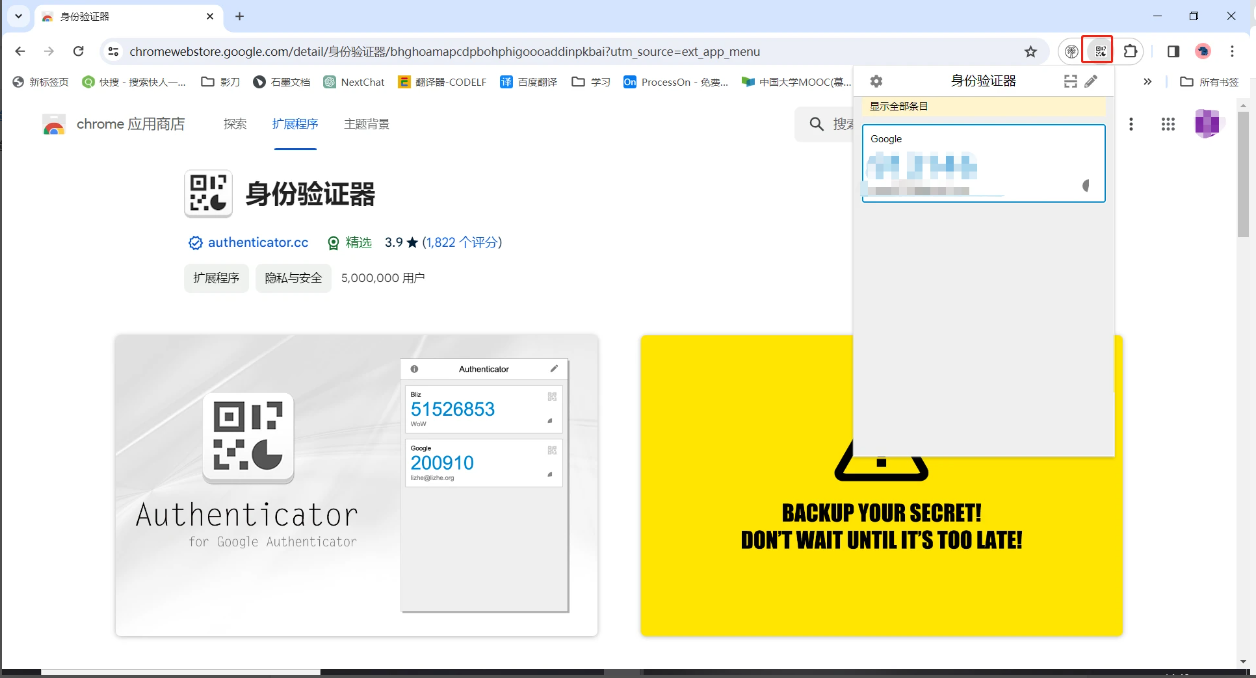The width and height of the screenshot is (1256, 678).
Task: Click the 5,000,000 用户 text
Action: coord(383,278)
